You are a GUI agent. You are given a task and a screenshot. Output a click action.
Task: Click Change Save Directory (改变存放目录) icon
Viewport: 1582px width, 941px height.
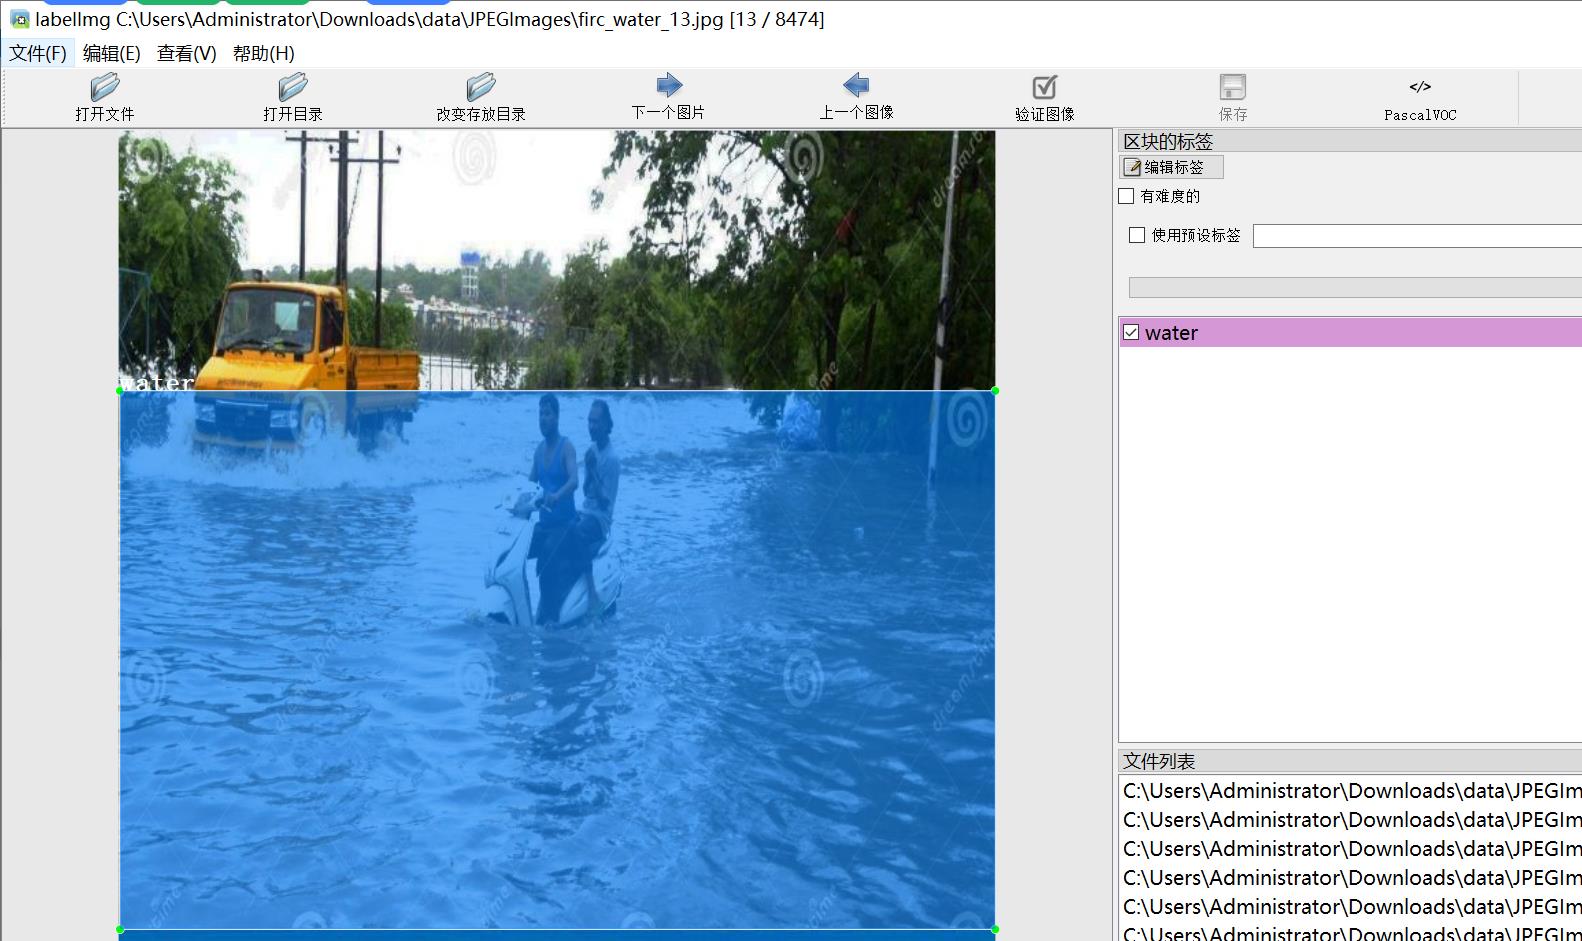(480, 87)
